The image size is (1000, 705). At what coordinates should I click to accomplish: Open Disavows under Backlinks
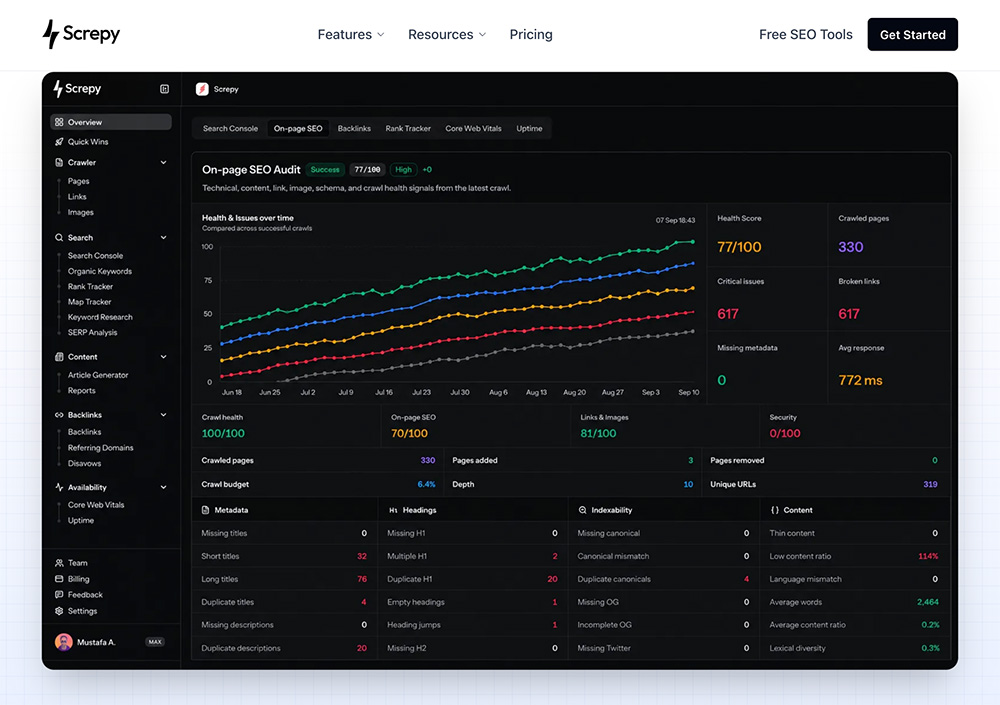pos(84,463)
